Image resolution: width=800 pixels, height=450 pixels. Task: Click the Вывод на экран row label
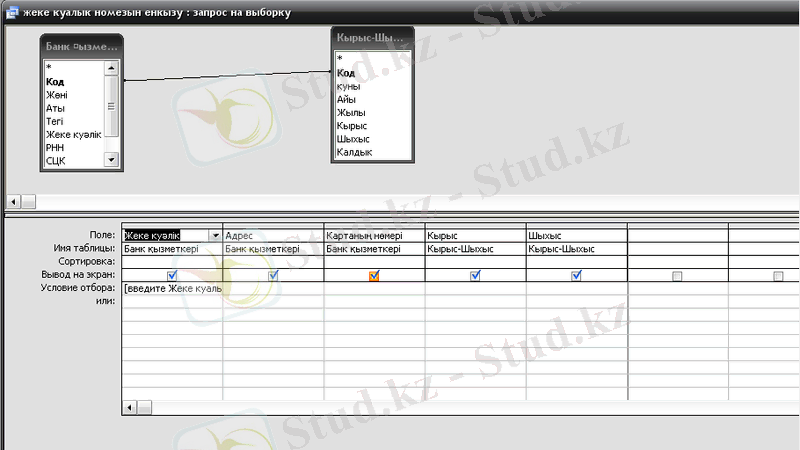coord(78,274)
